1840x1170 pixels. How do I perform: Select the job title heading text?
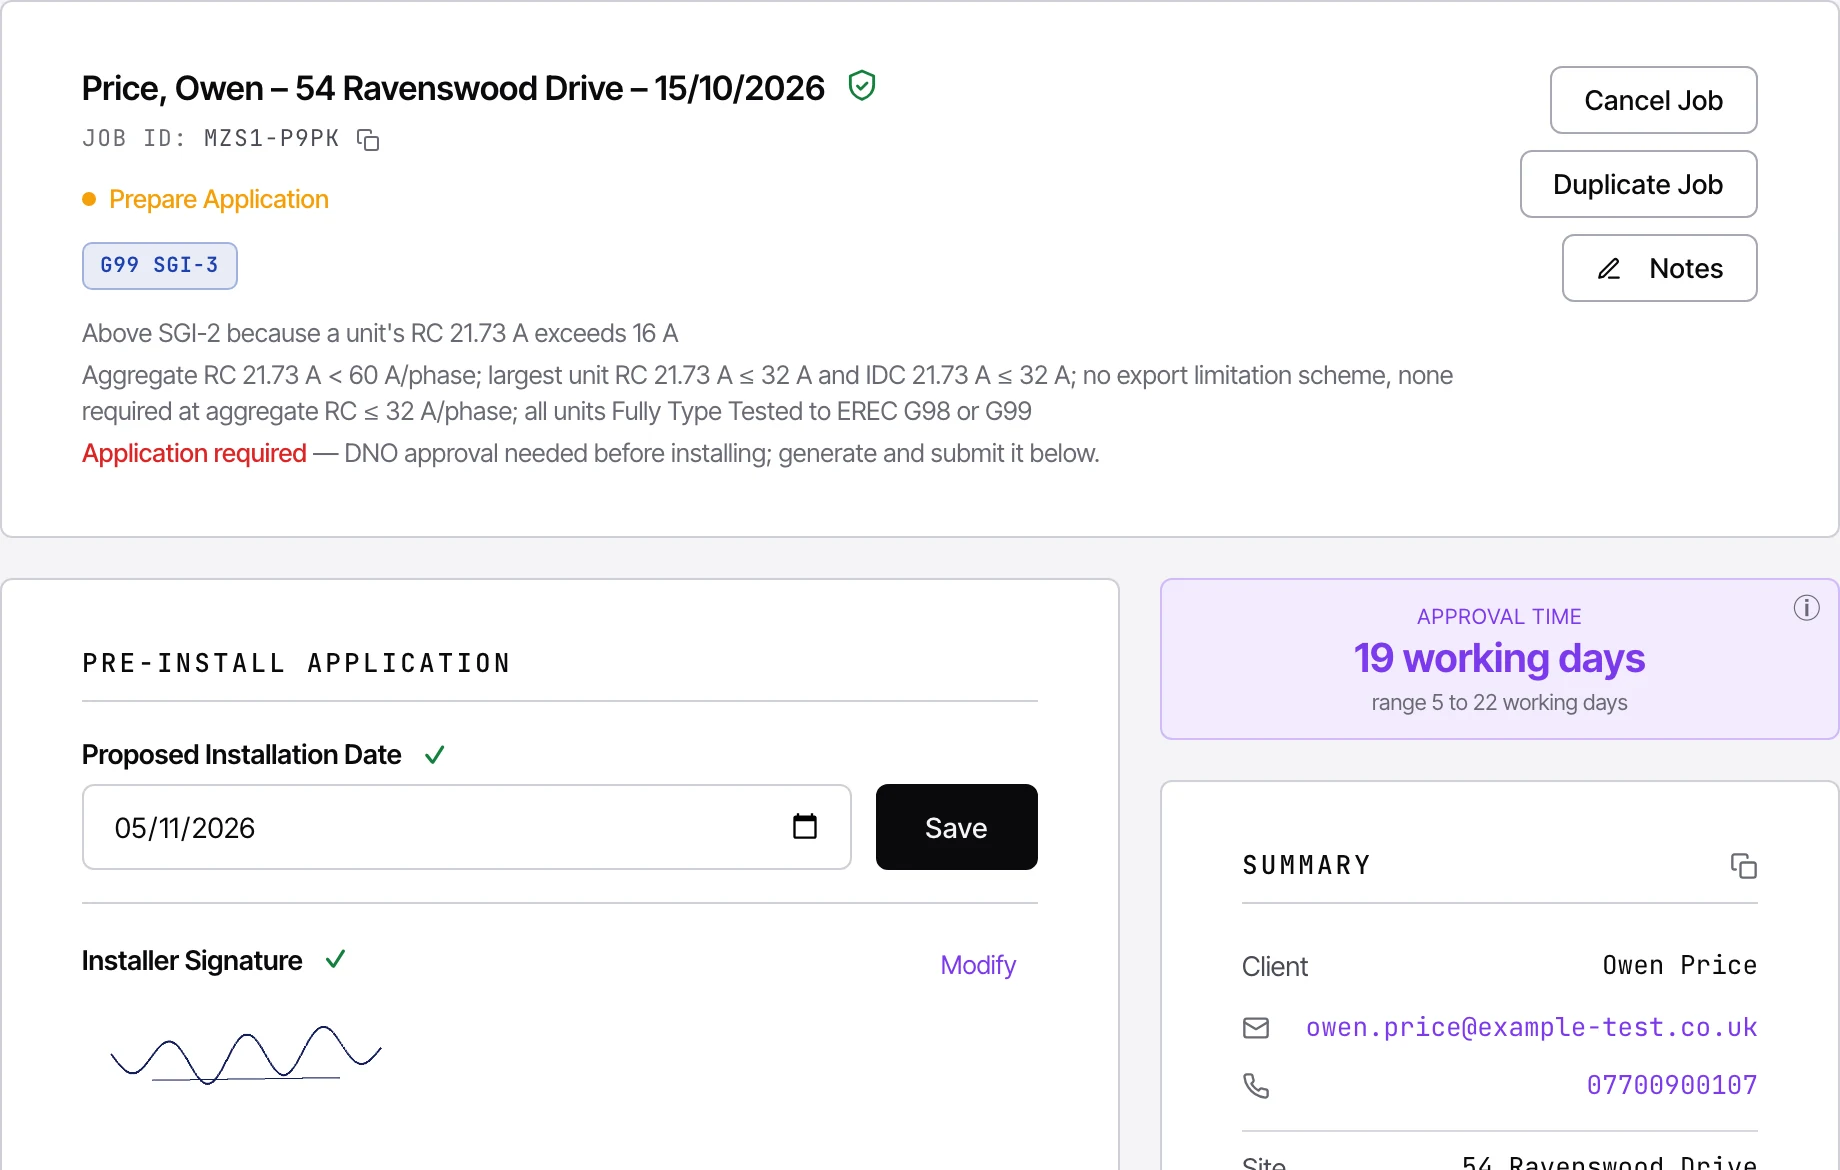[453, 88]
